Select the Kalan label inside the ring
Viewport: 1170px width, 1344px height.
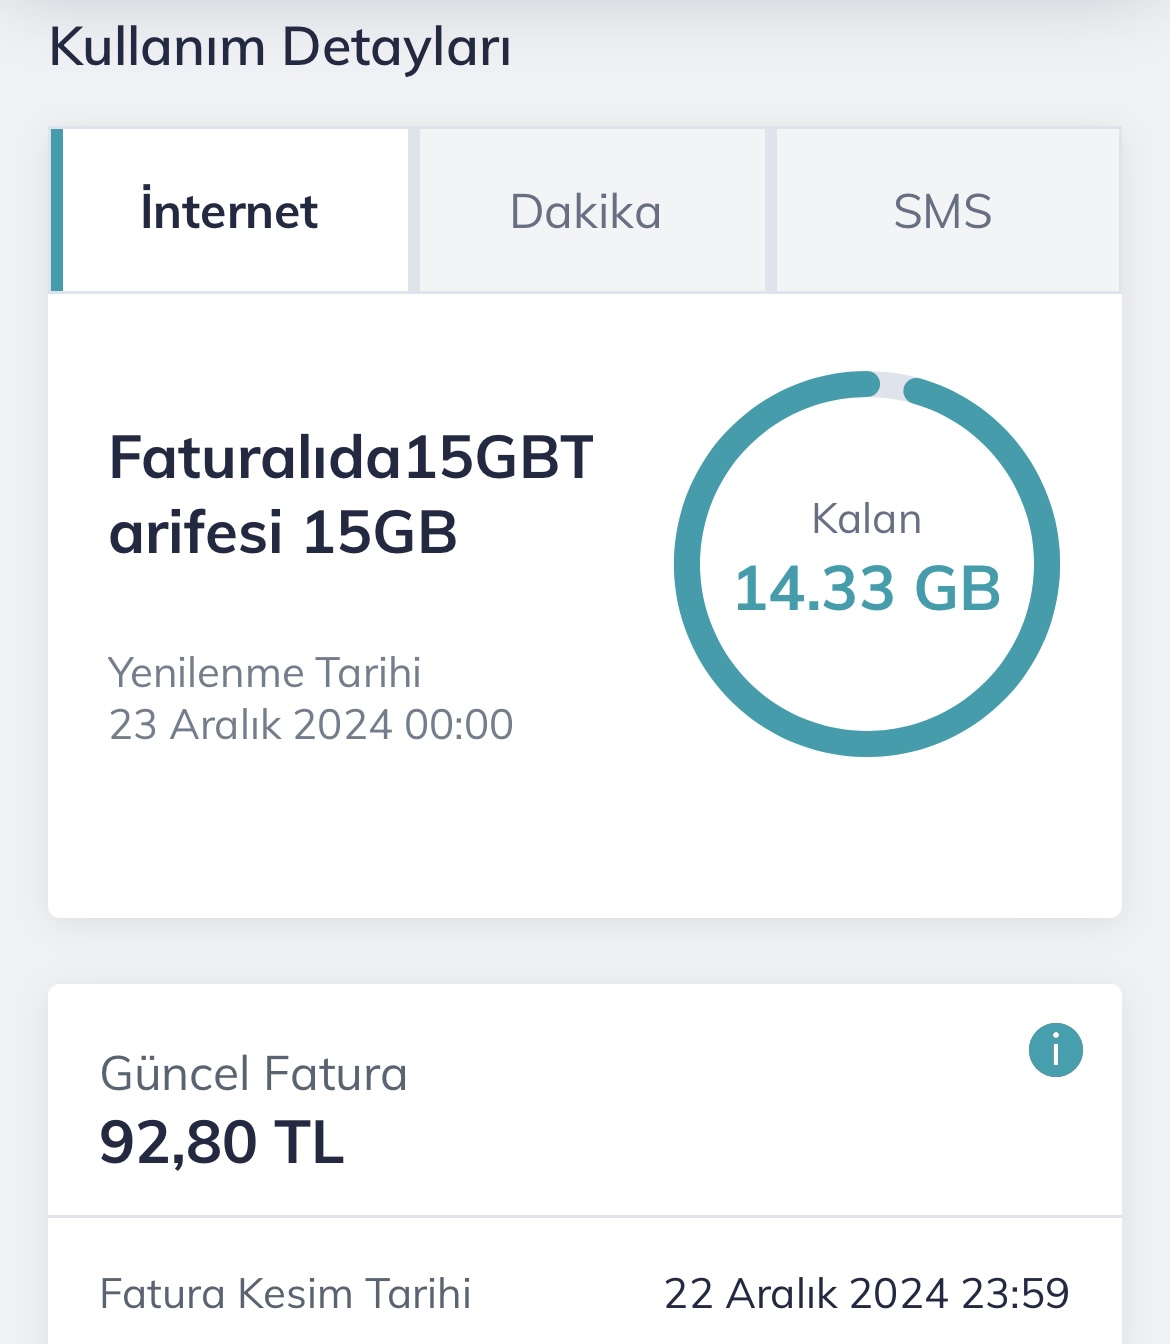click(x=866, y=519)
